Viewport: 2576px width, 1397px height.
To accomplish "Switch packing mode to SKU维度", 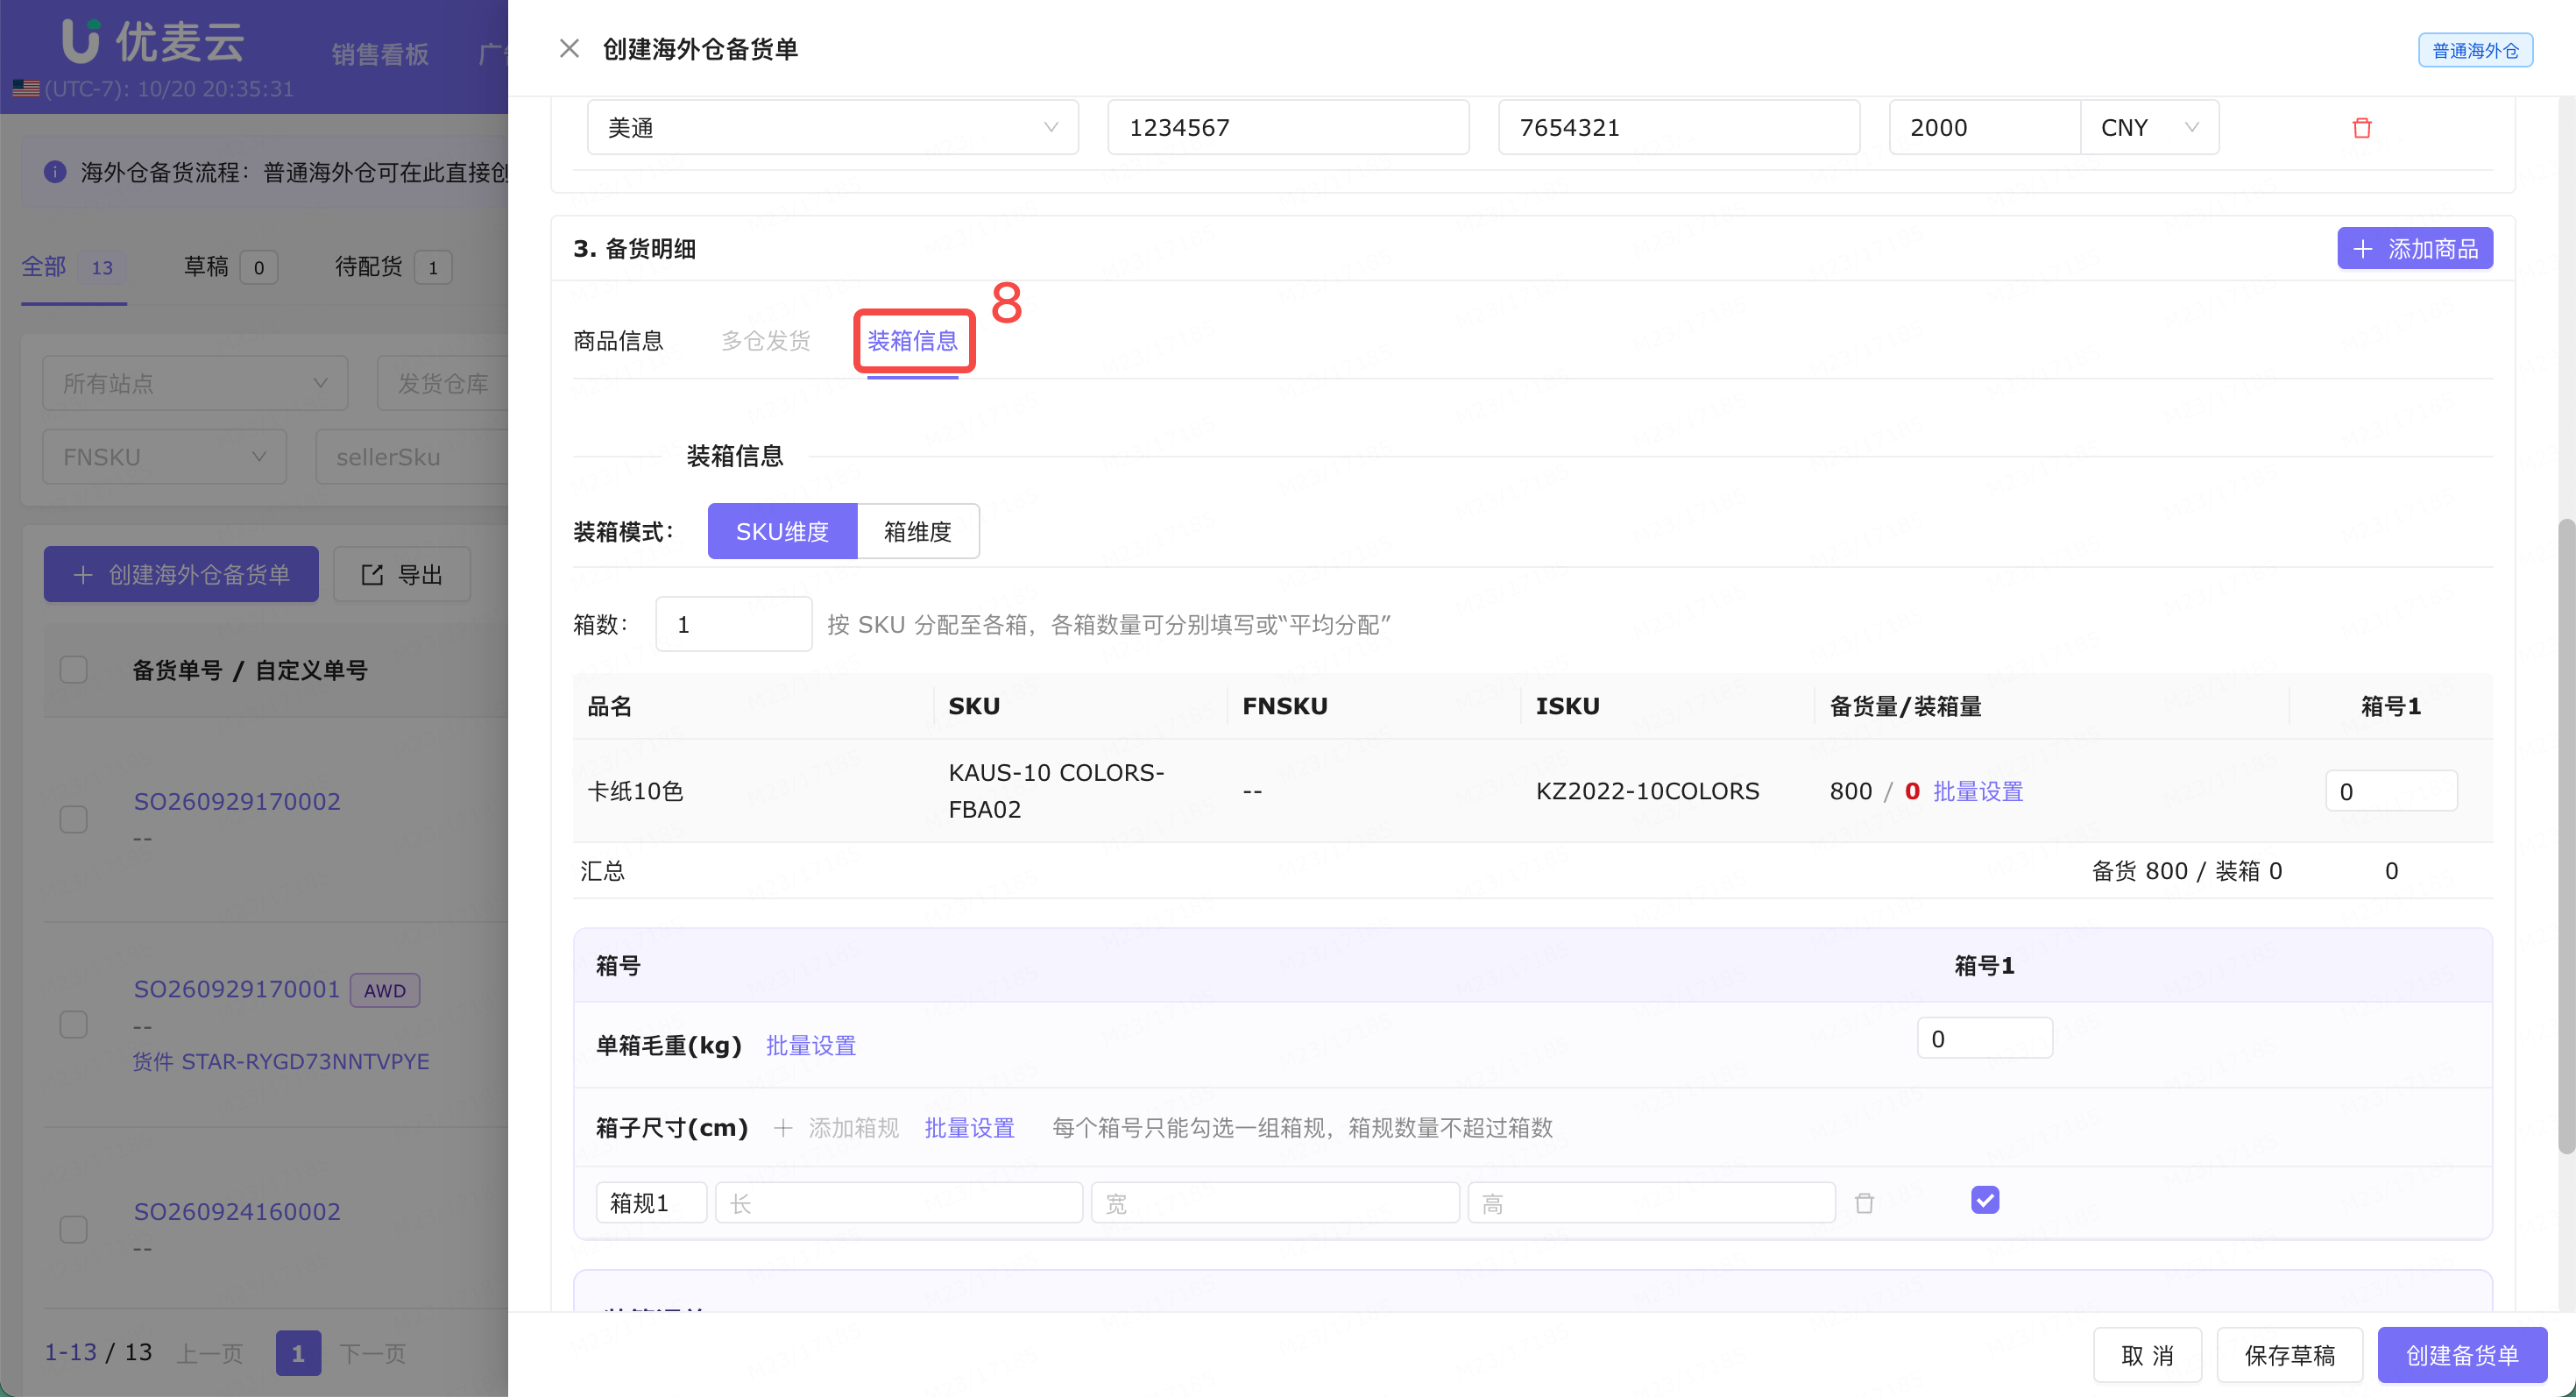I will [782, 531].
